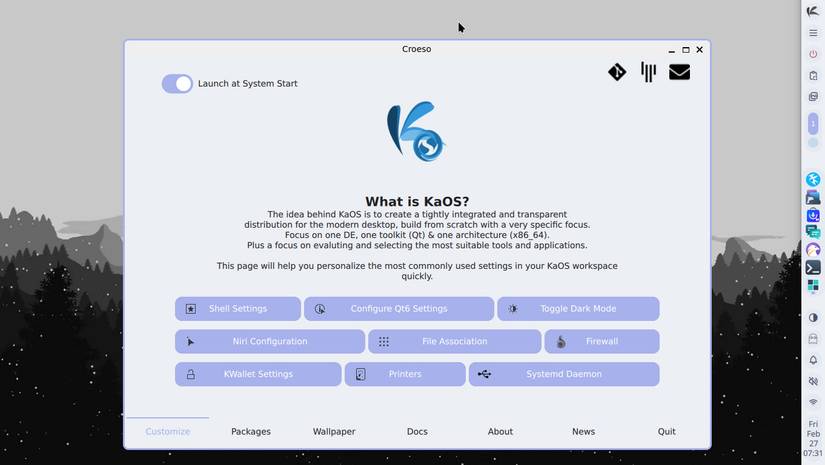Open Shell Settings
Screen dimensions: 825x465
238,309
